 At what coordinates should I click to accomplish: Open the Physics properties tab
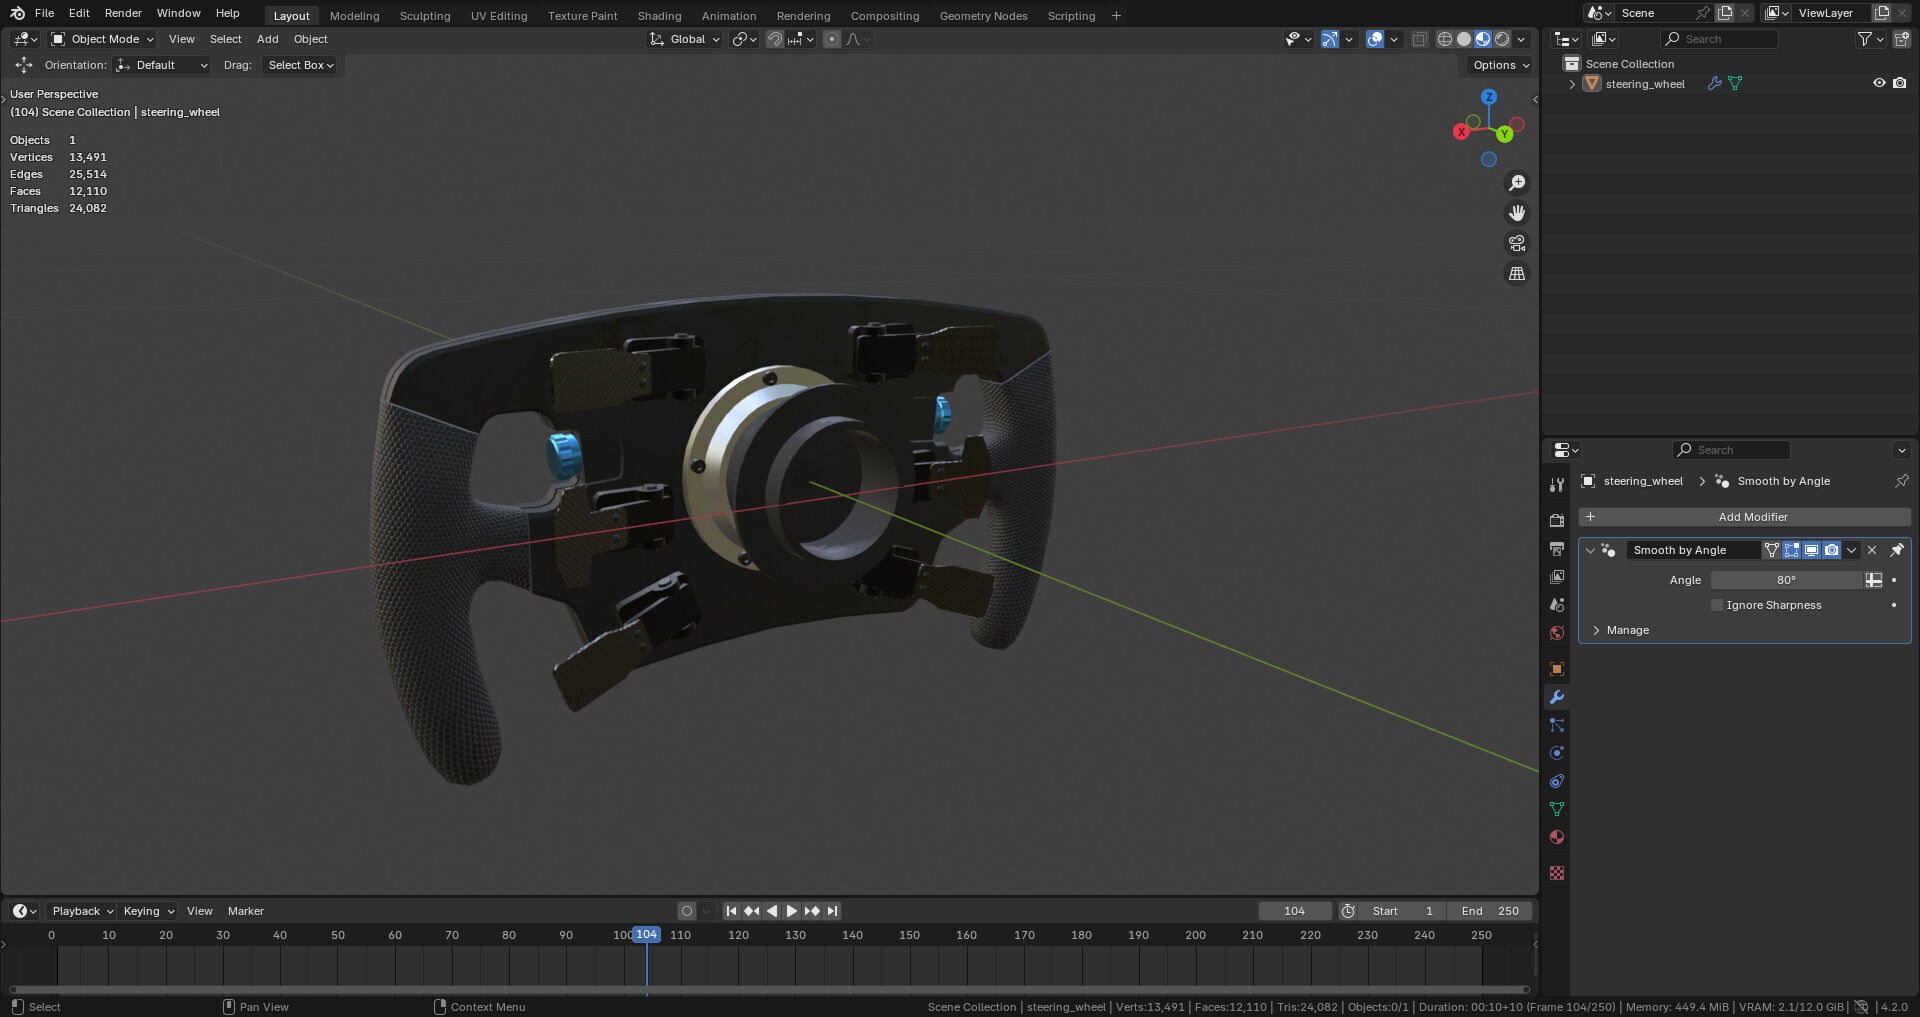point(1556,753)
